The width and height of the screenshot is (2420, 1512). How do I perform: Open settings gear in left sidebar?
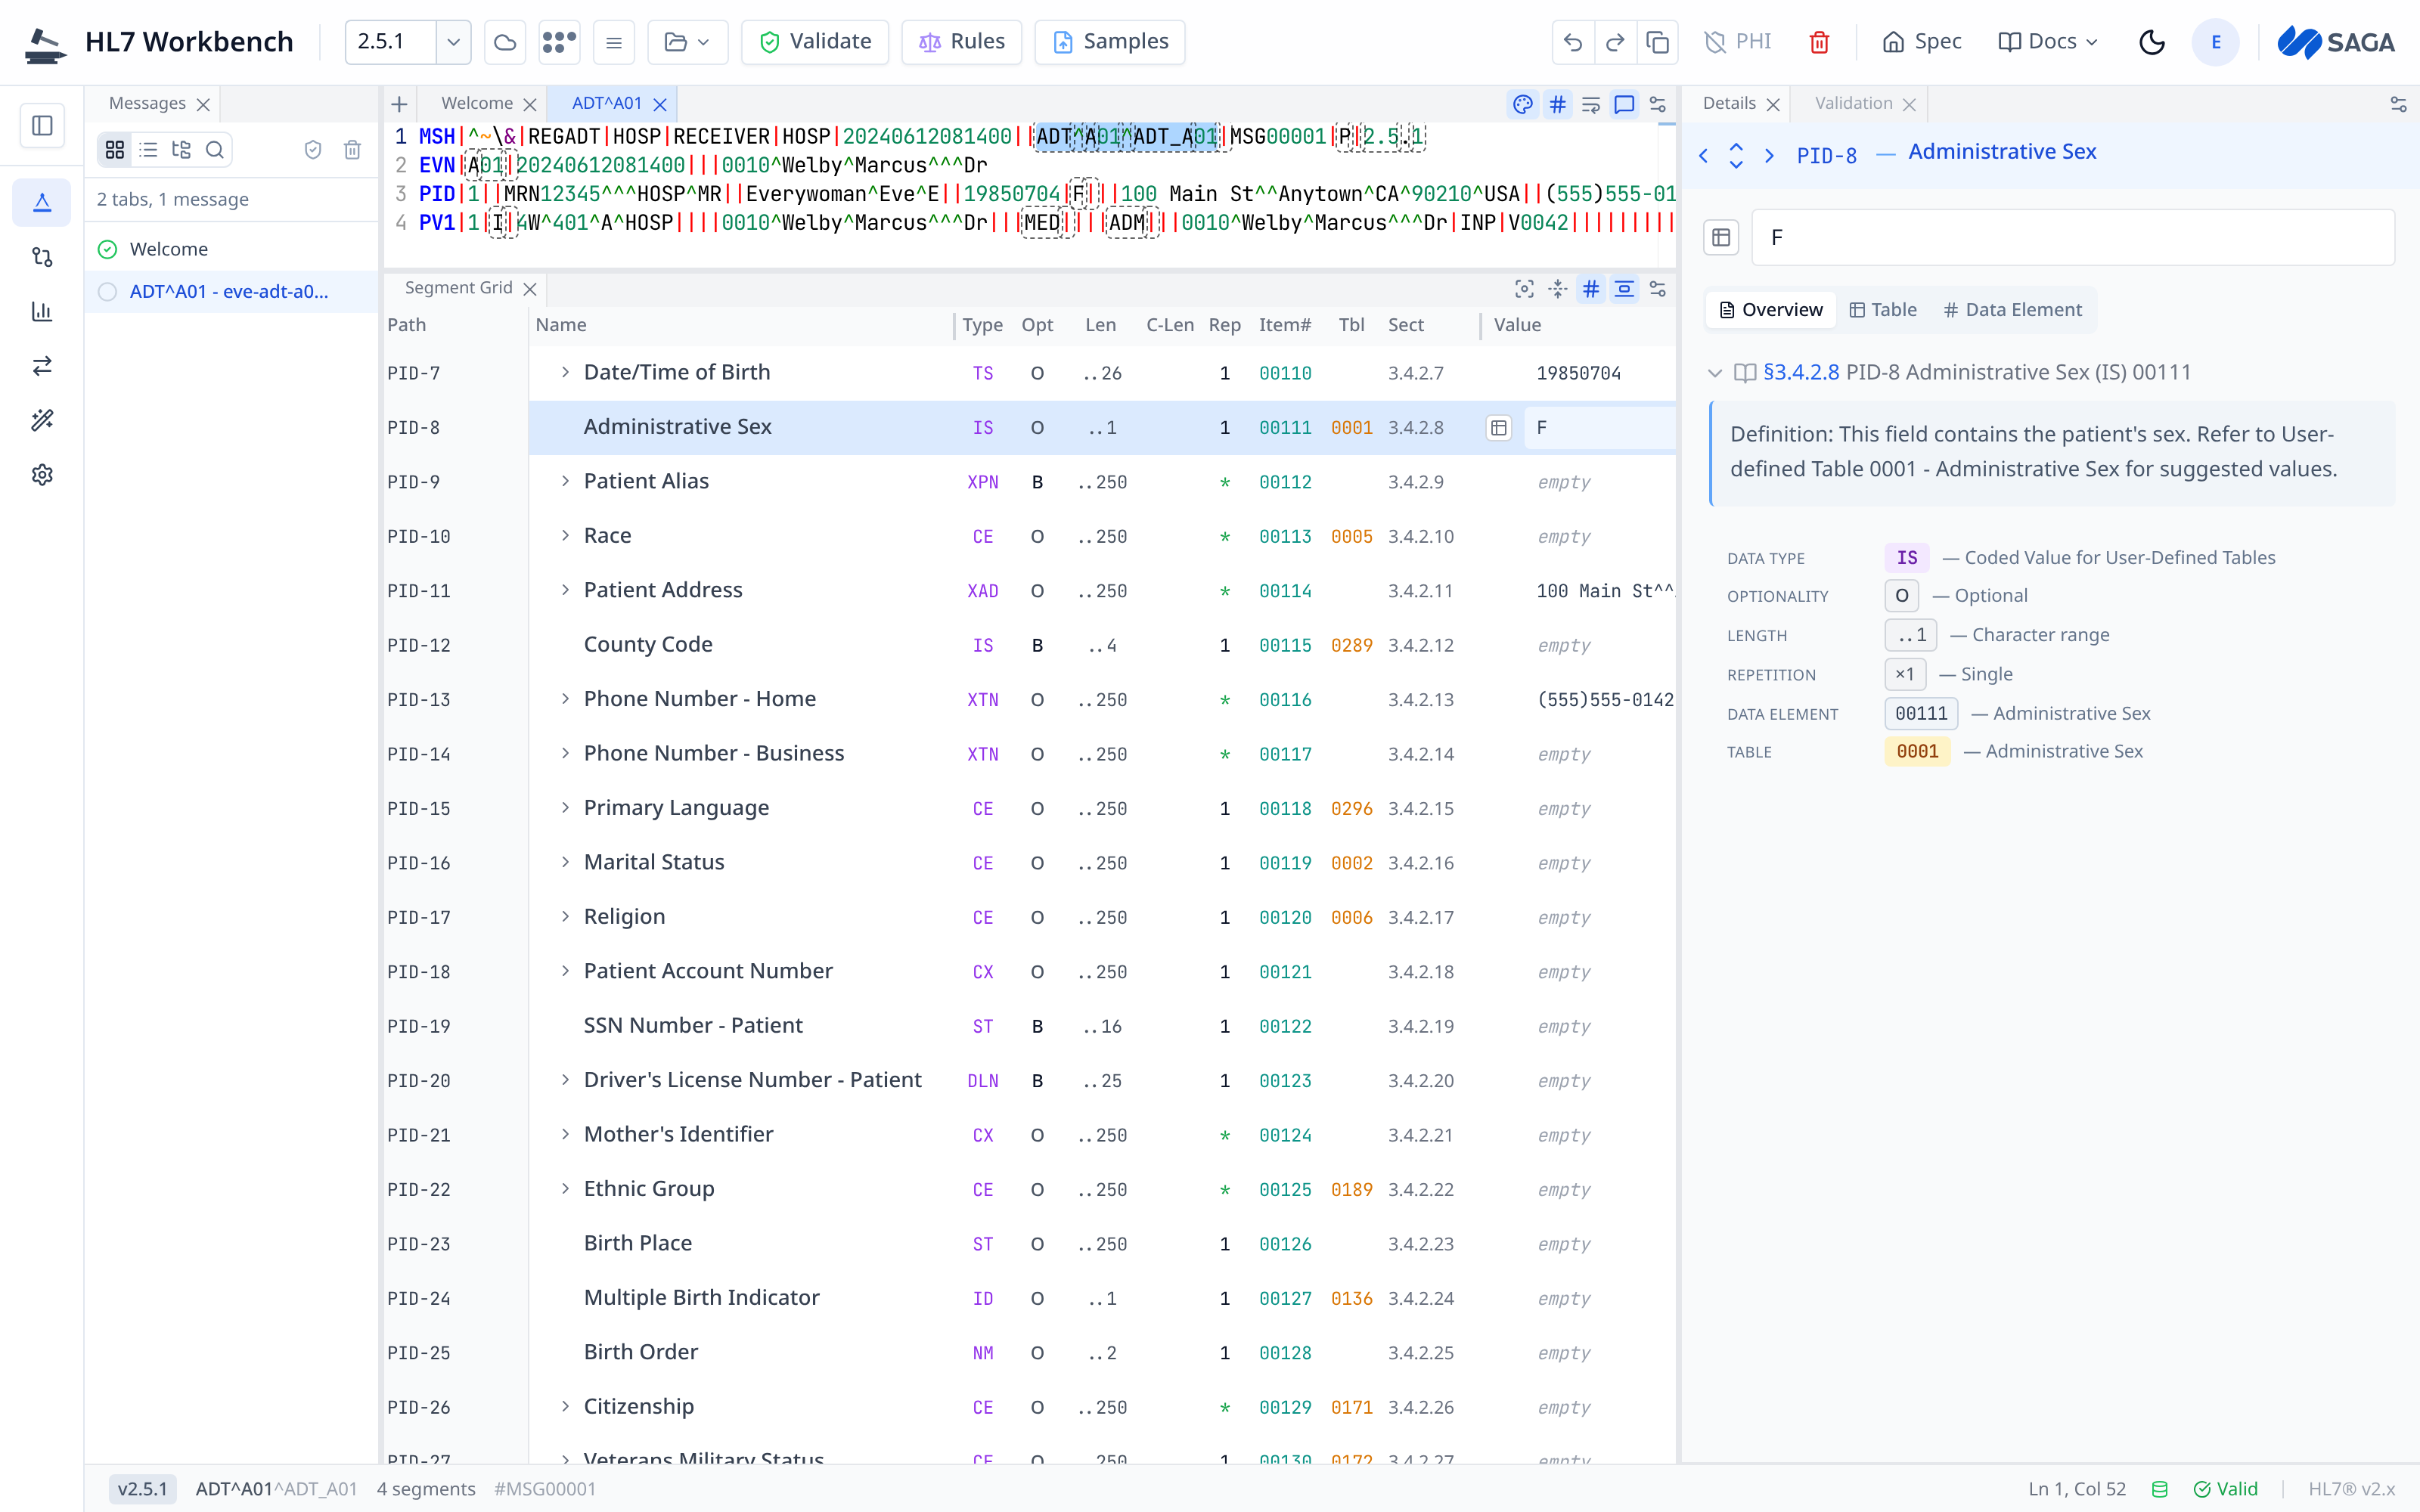coord(42,475)
